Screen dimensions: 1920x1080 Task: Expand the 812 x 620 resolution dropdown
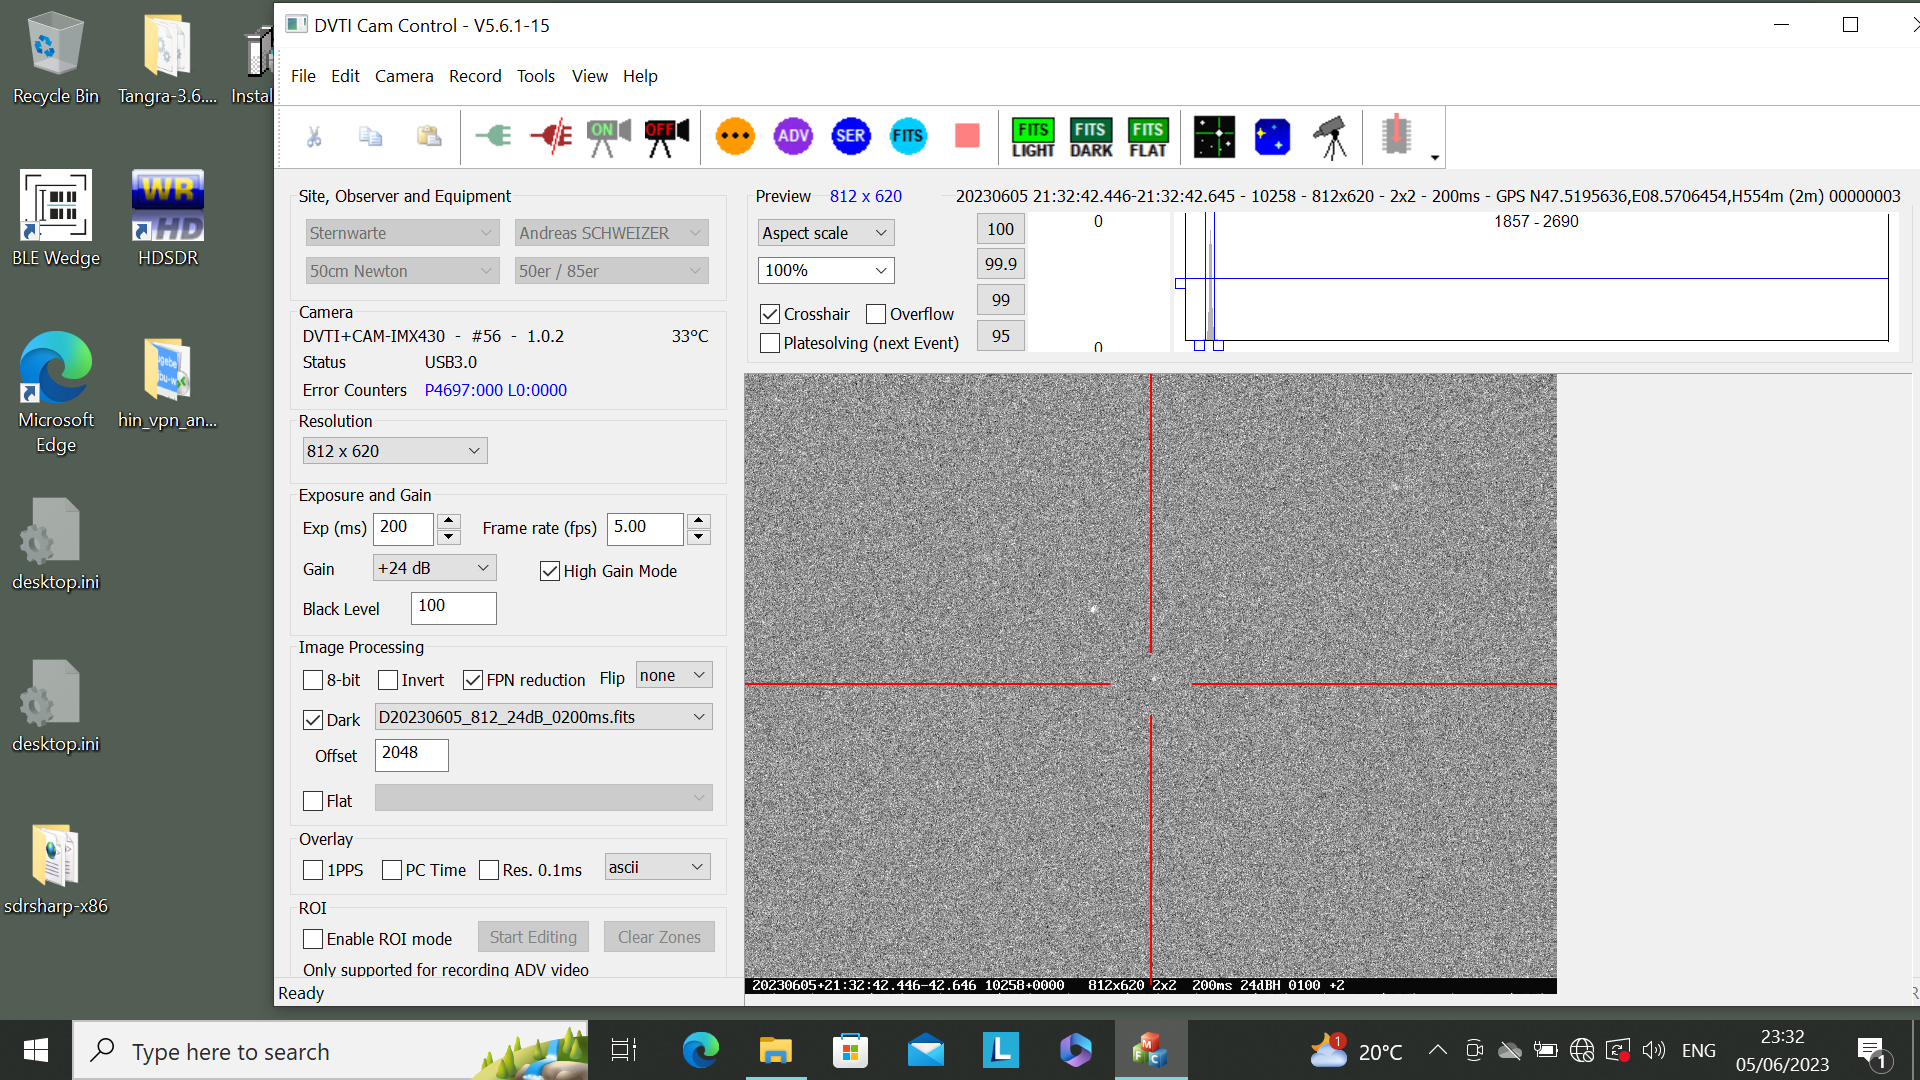[x=394, y=451]
